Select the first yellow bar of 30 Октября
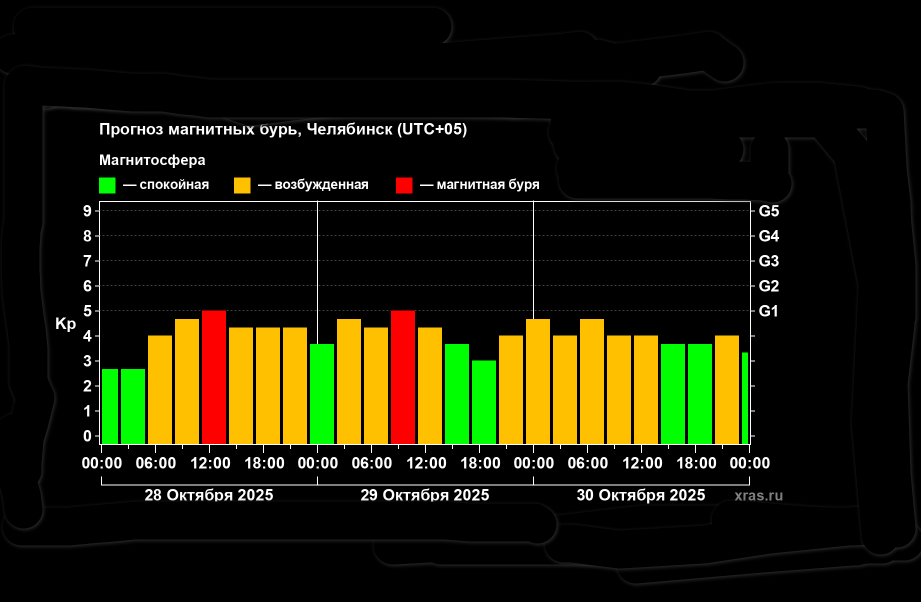 coord(538,381)
